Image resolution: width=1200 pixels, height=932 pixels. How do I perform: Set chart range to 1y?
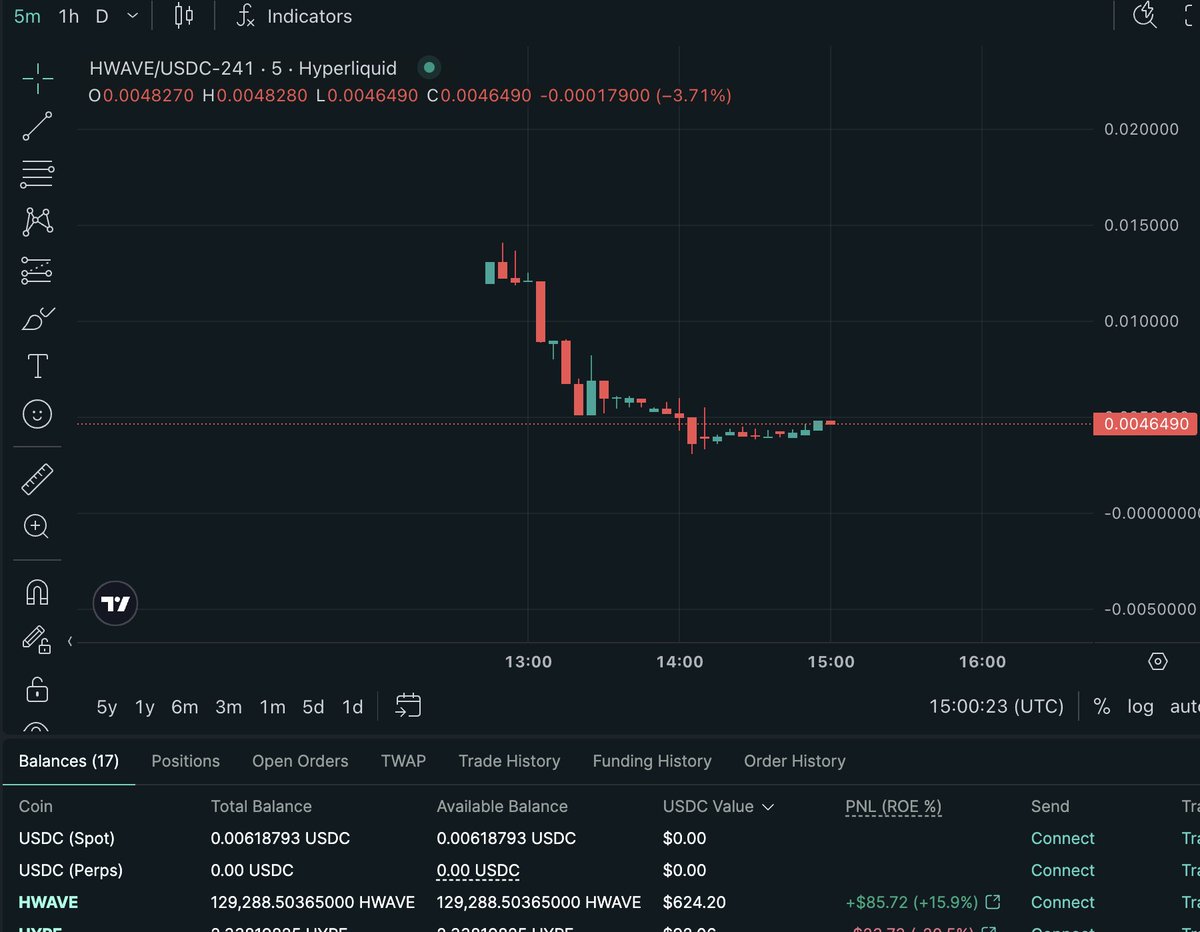point(145,707)
